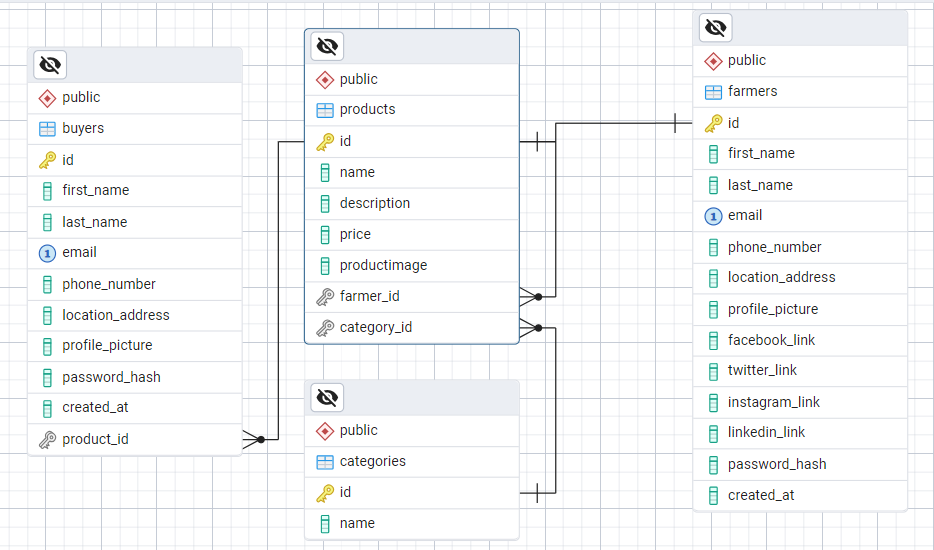This screenshot has width=934, height=550.
Task: Click the unique constraint icon beside buyers email
Action: coord(47,253)
